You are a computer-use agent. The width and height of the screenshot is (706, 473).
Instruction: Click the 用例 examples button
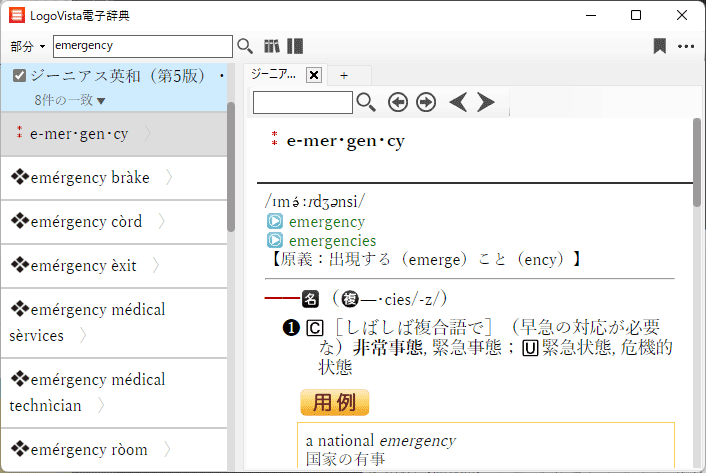(x=335, y=402)
